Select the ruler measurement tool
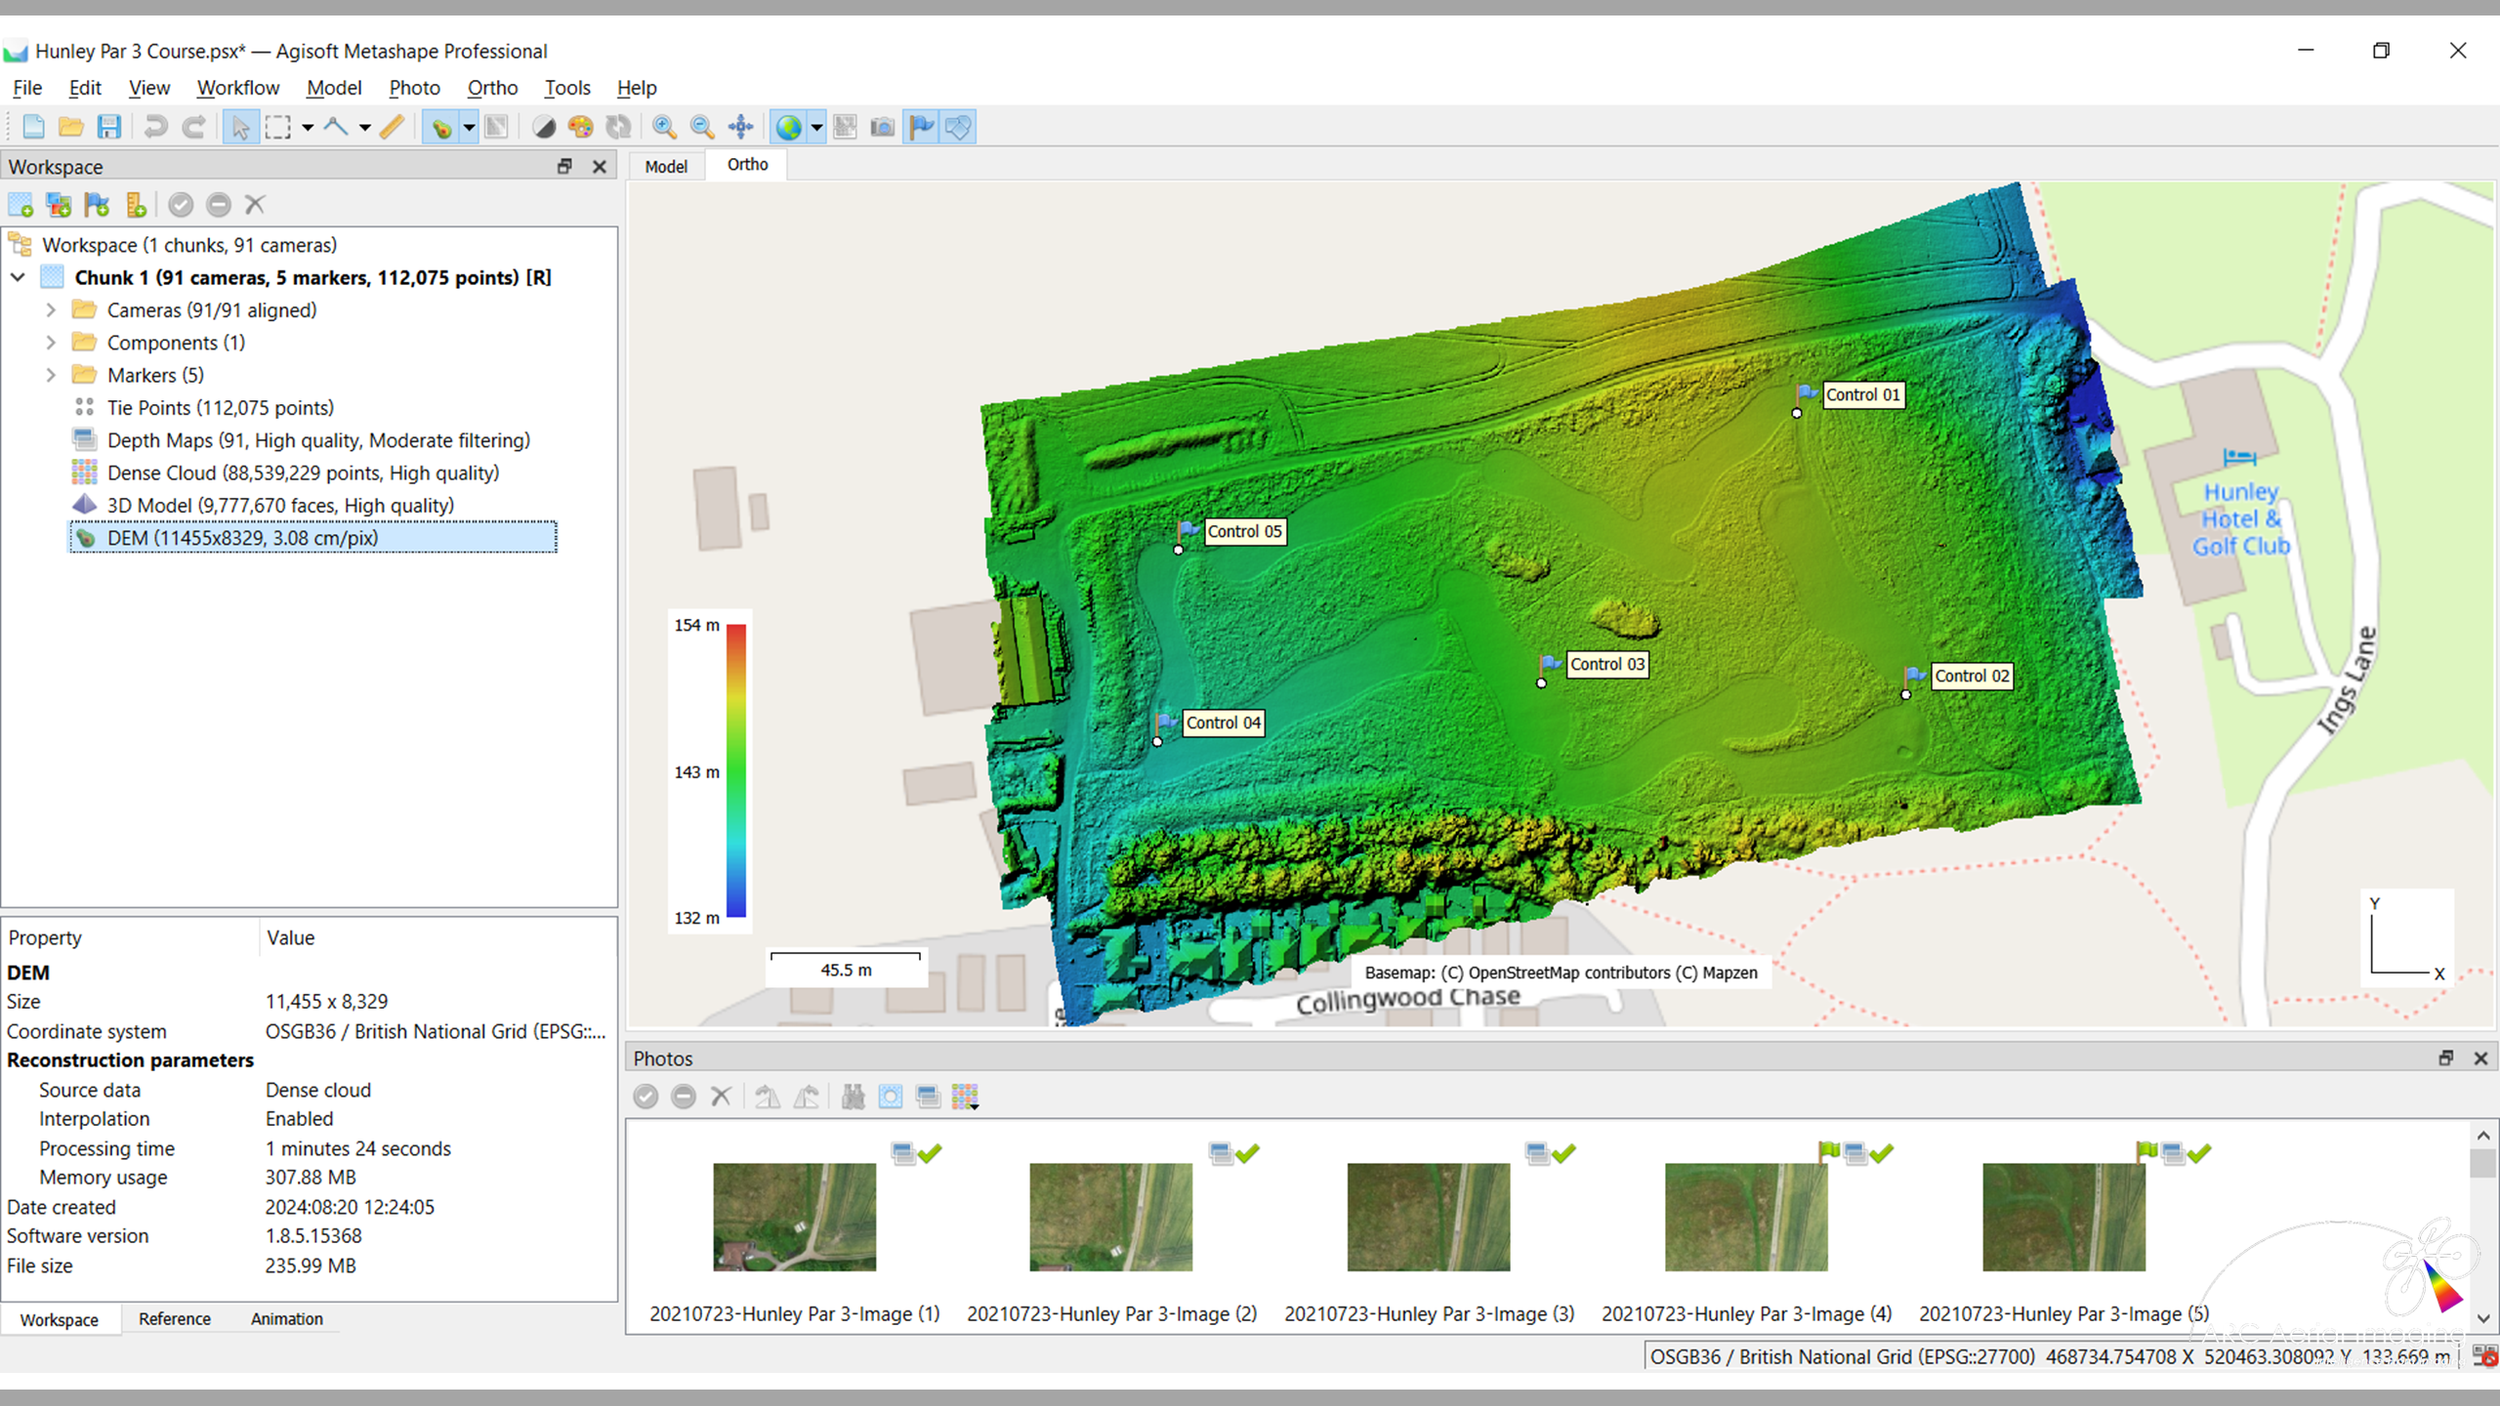The height and width of the screenshot is (1406, 2500). coord(392,127)
